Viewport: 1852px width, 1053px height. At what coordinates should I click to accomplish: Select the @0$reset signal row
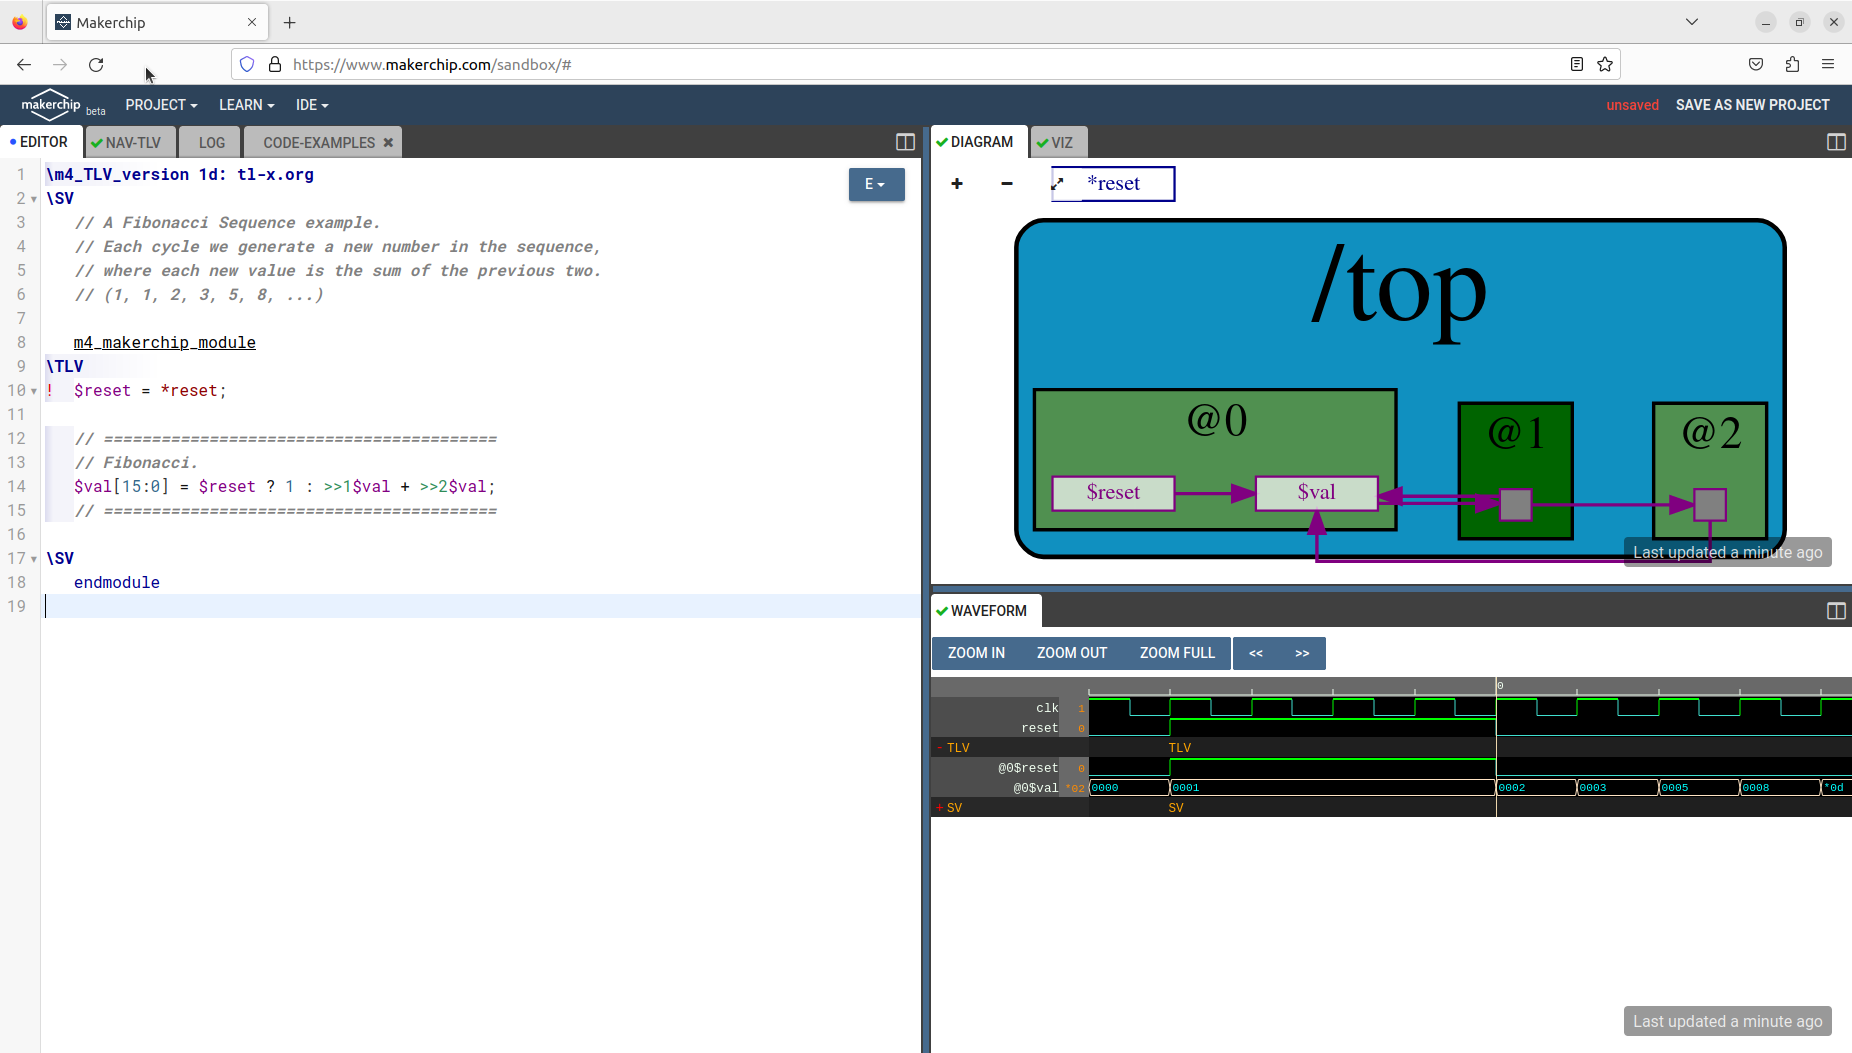coord(1027,768)
